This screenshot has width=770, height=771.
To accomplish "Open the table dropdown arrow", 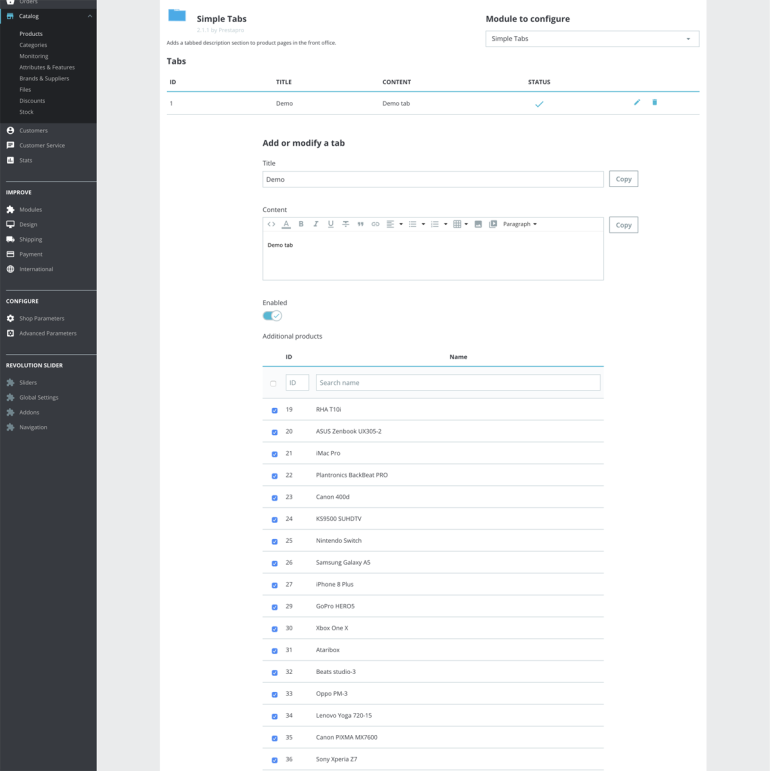I will (x=466, y=224).
